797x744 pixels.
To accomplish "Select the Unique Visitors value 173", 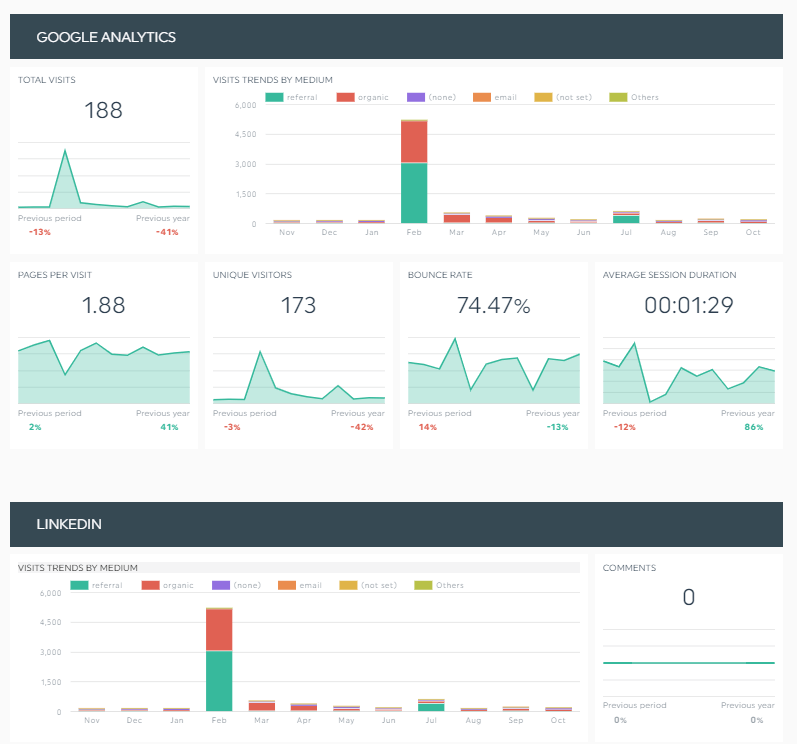I will 298,305.
